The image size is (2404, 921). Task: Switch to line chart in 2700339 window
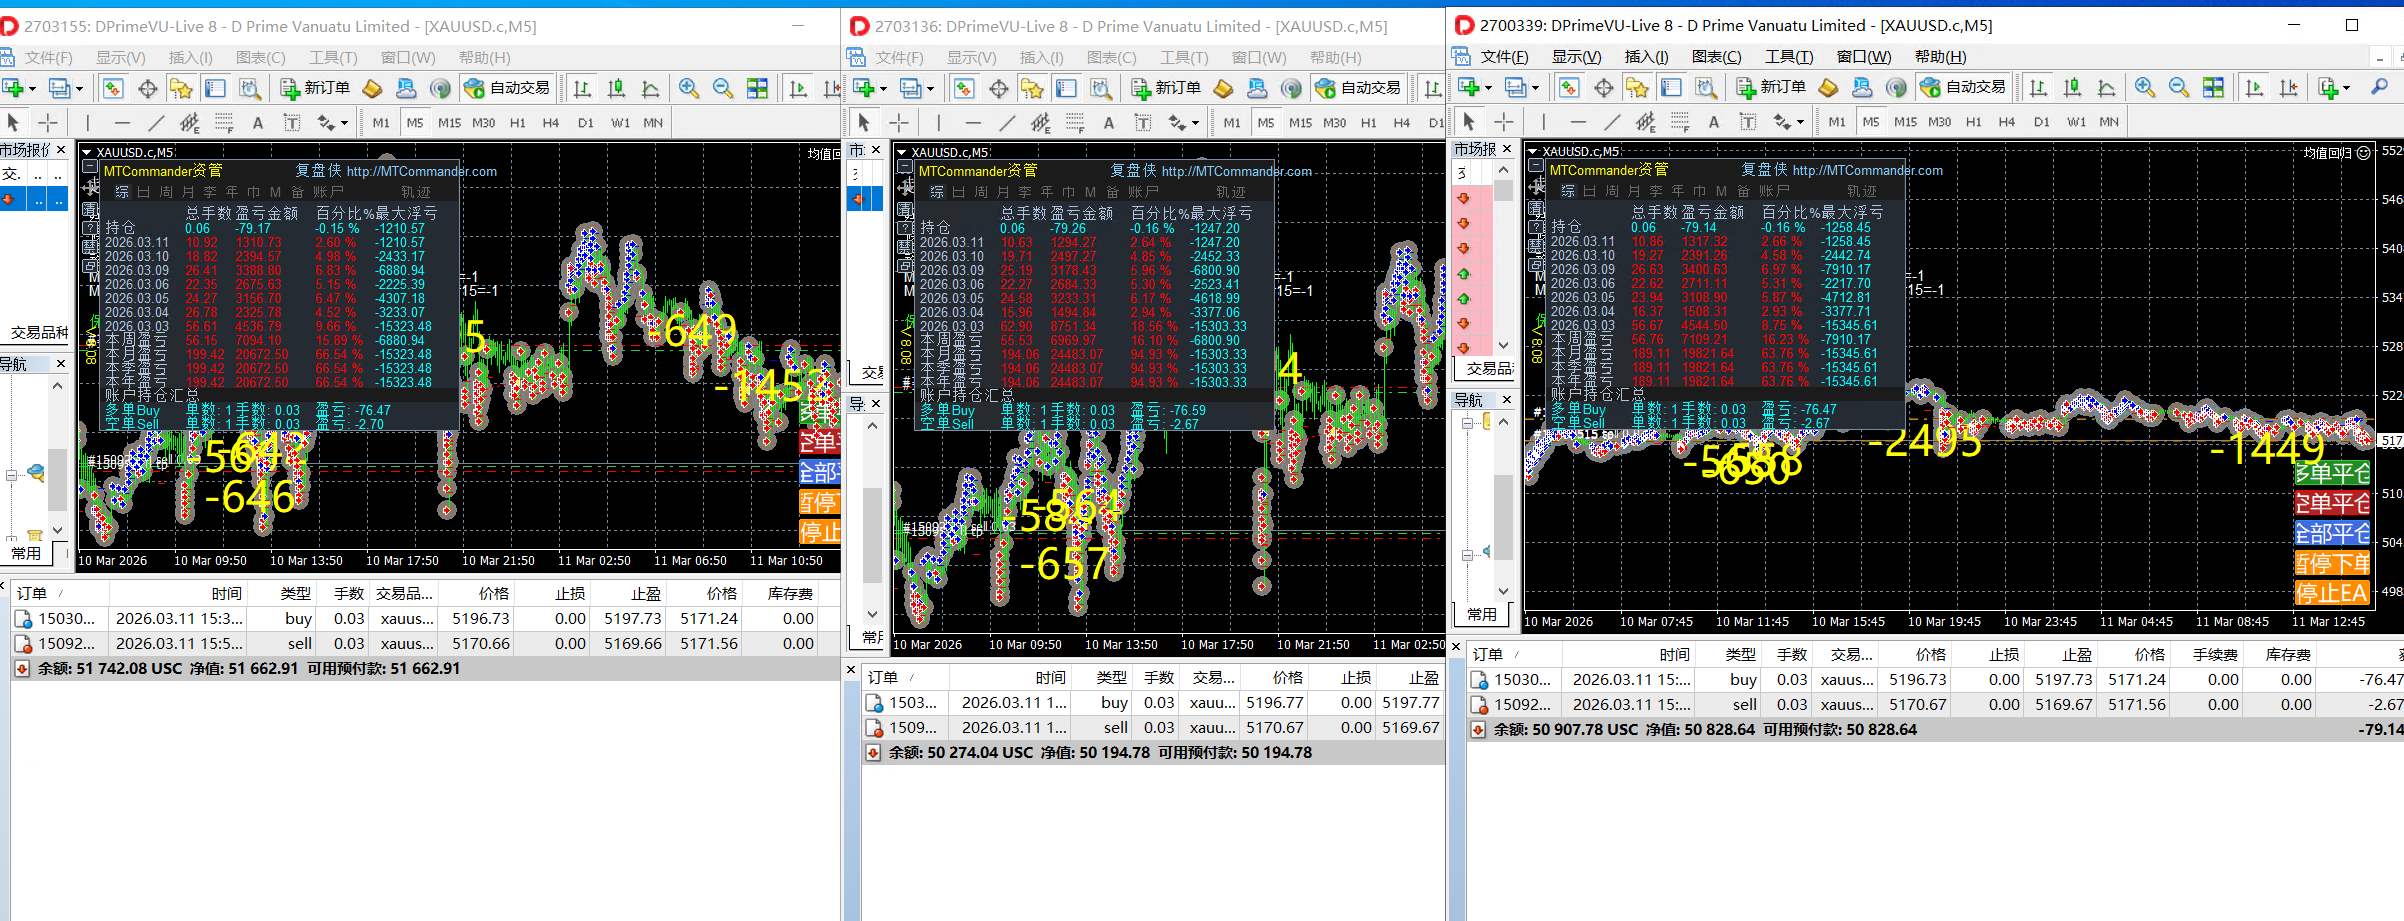[2106, 88]
